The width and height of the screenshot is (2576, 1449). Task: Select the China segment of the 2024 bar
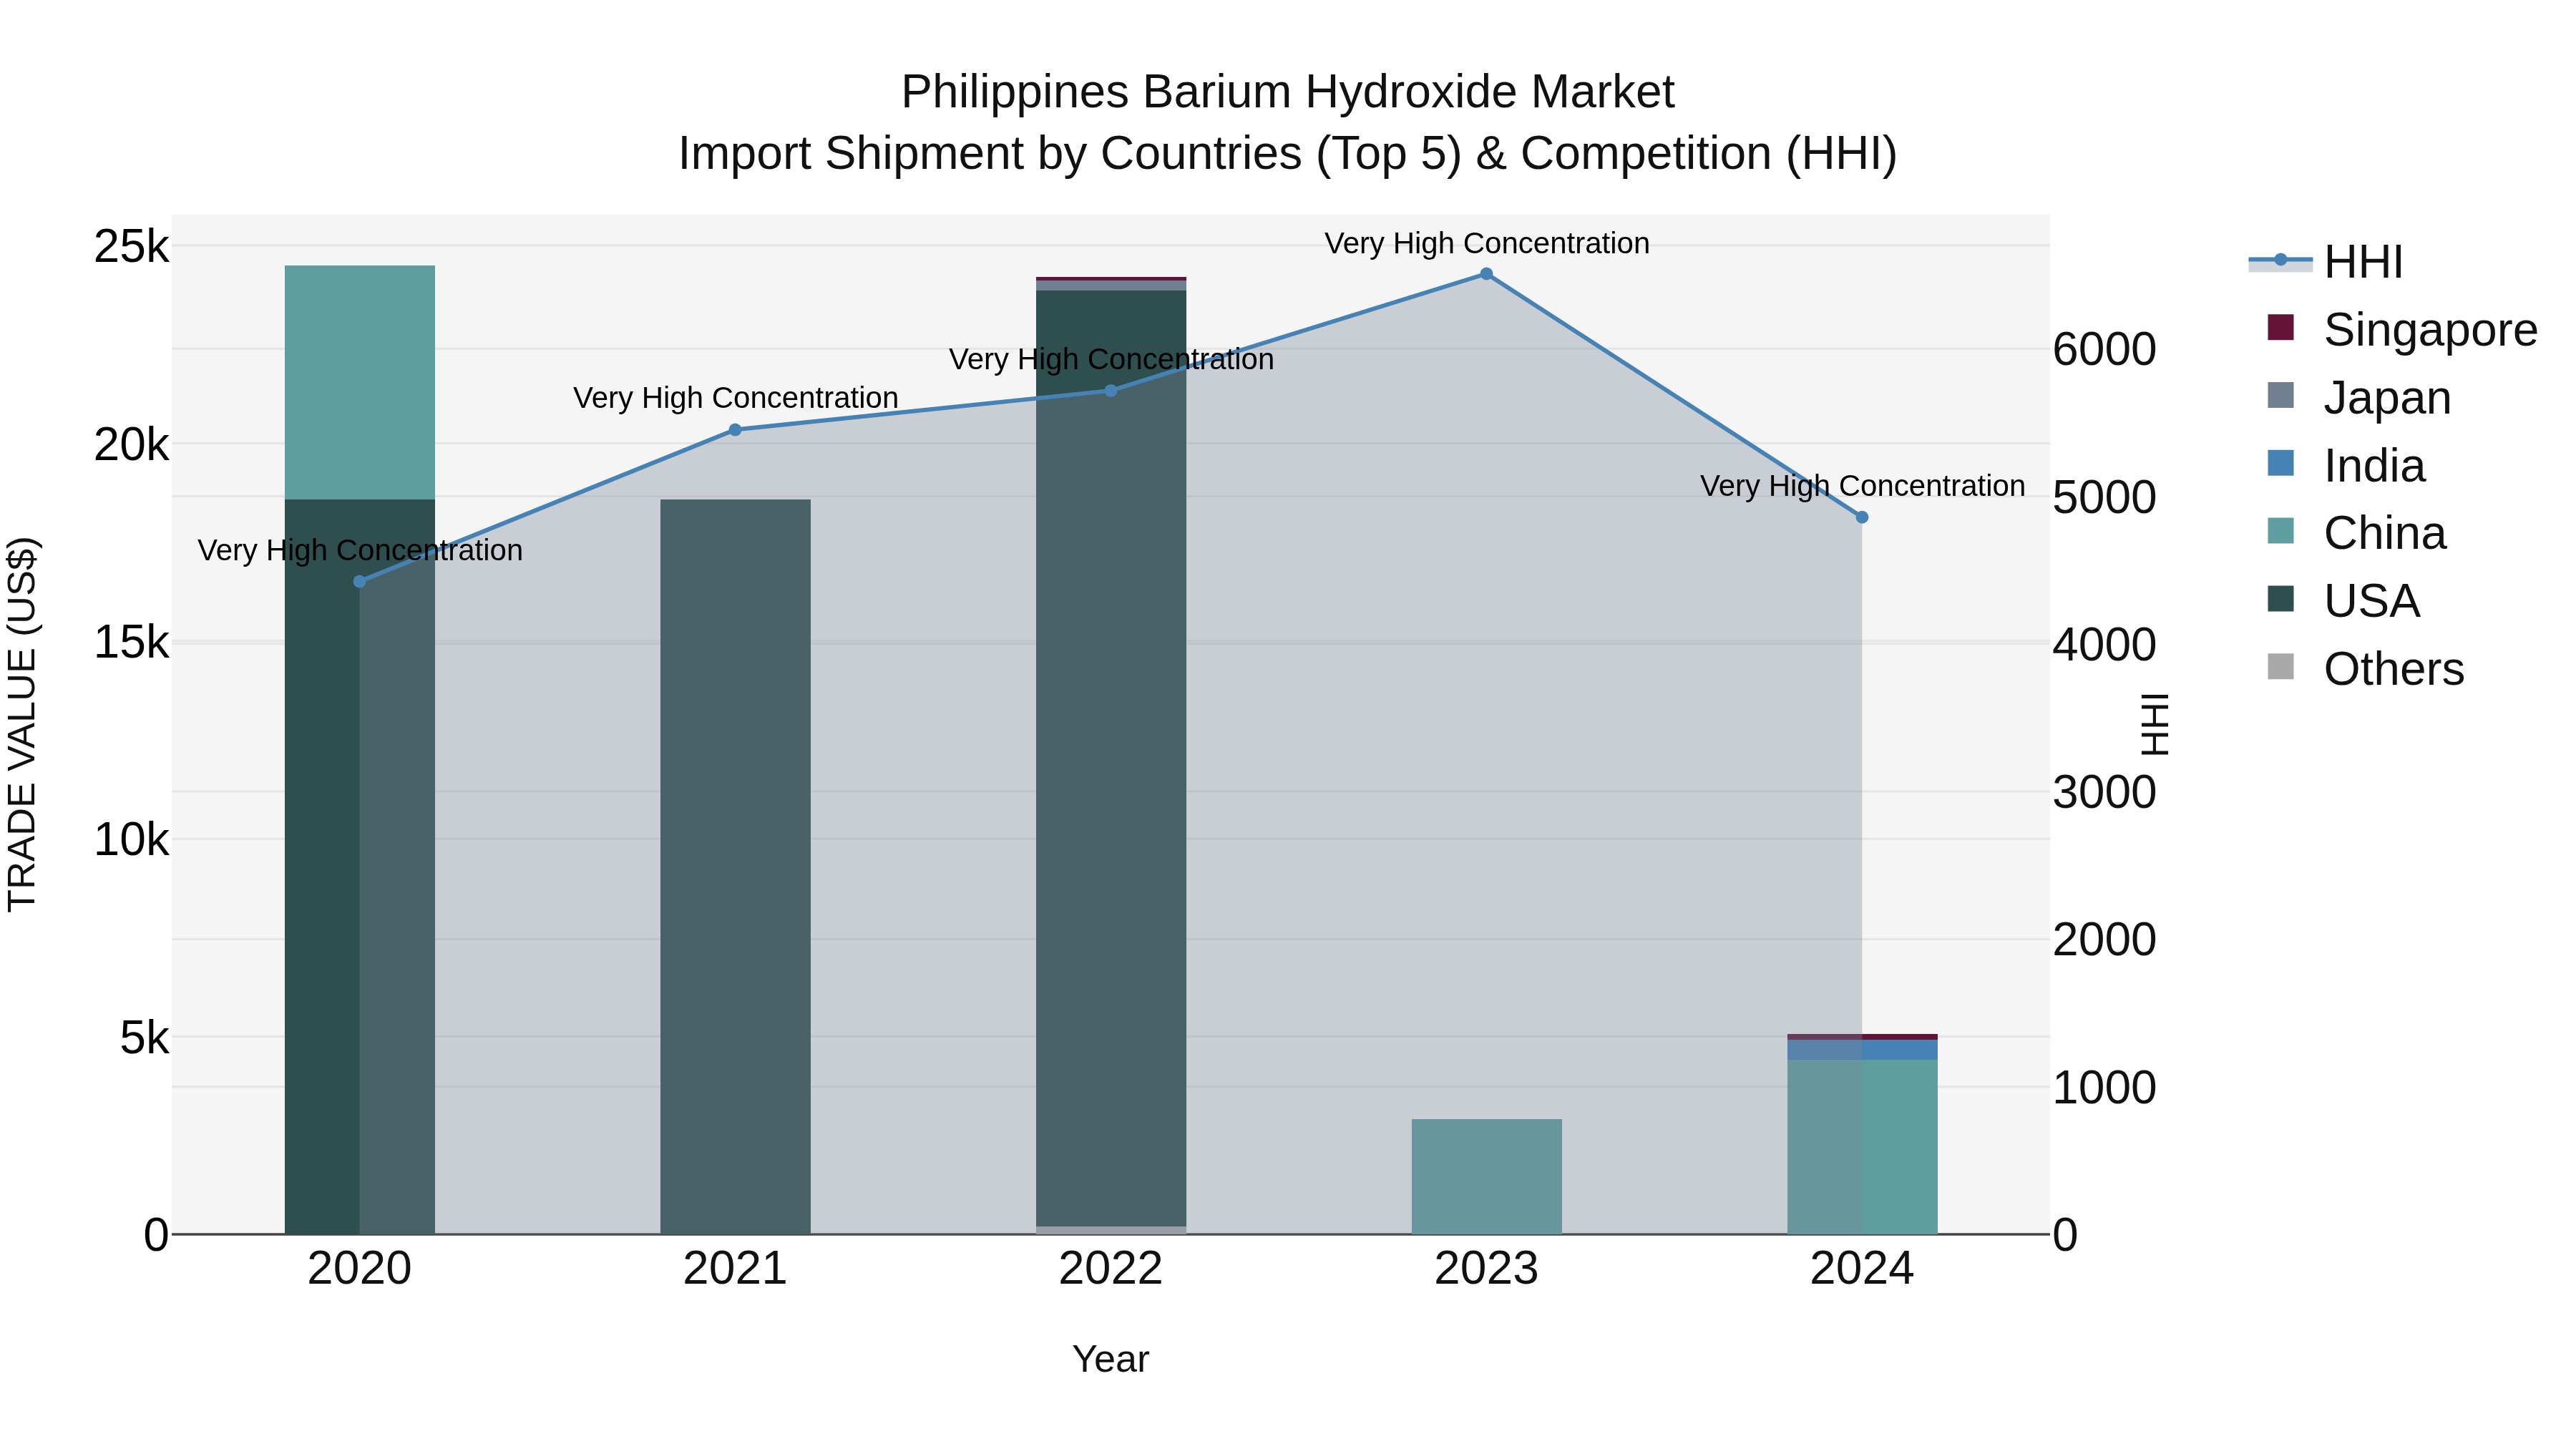[x=1862, y=1147]
